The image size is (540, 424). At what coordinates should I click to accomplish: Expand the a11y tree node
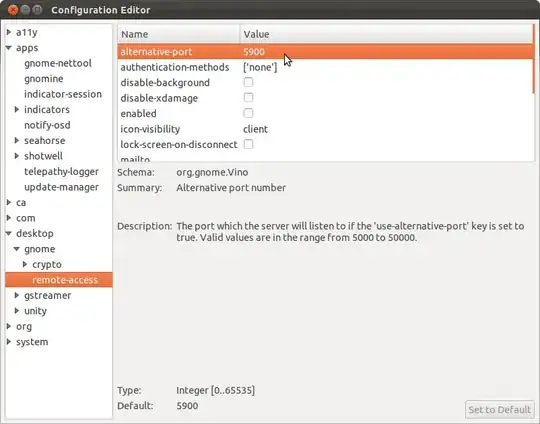coord(9,32)
